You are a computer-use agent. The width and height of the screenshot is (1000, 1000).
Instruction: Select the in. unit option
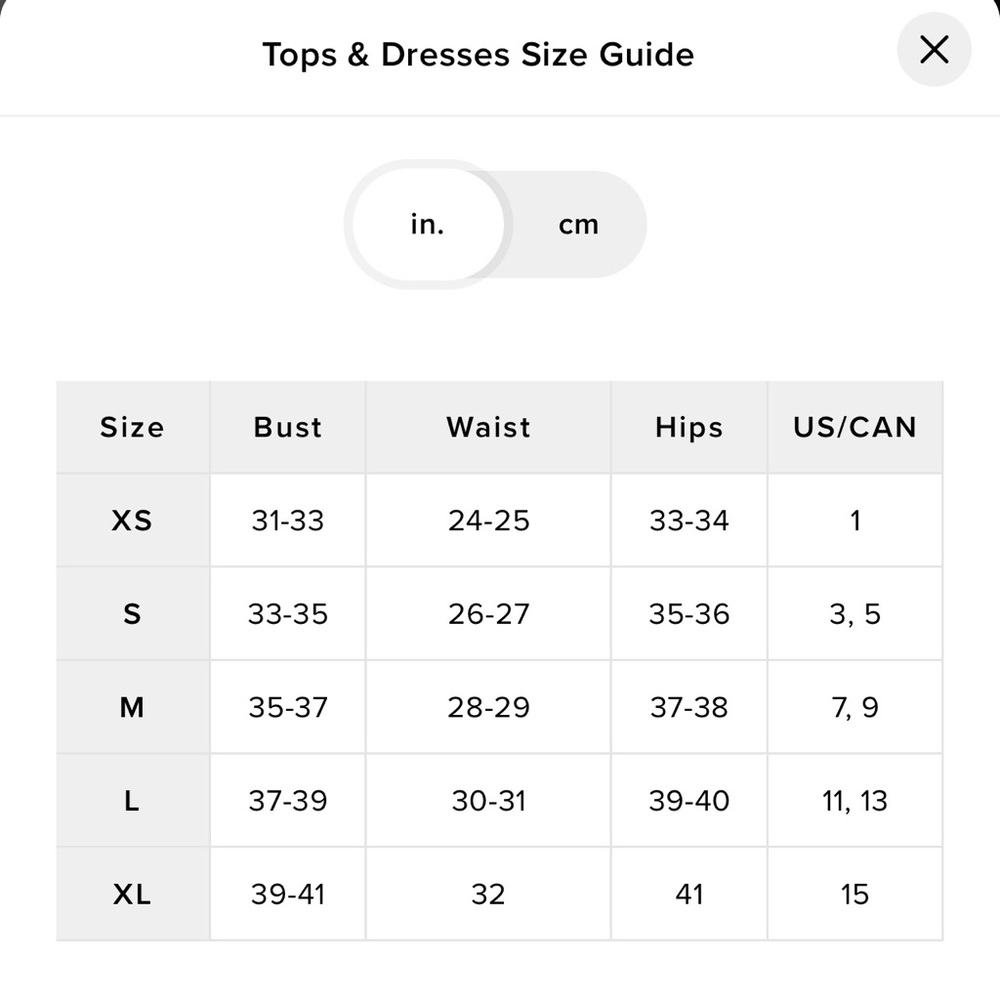(x=427, y=225)
